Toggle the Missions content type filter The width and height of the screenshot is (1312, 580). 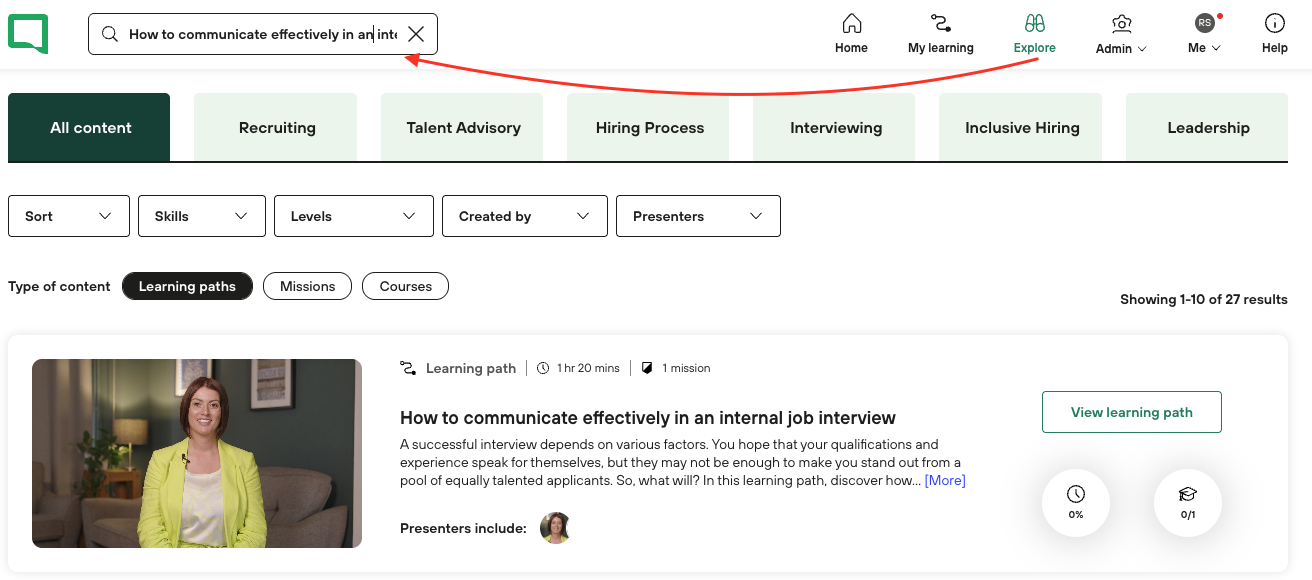[x=307, y=286]
